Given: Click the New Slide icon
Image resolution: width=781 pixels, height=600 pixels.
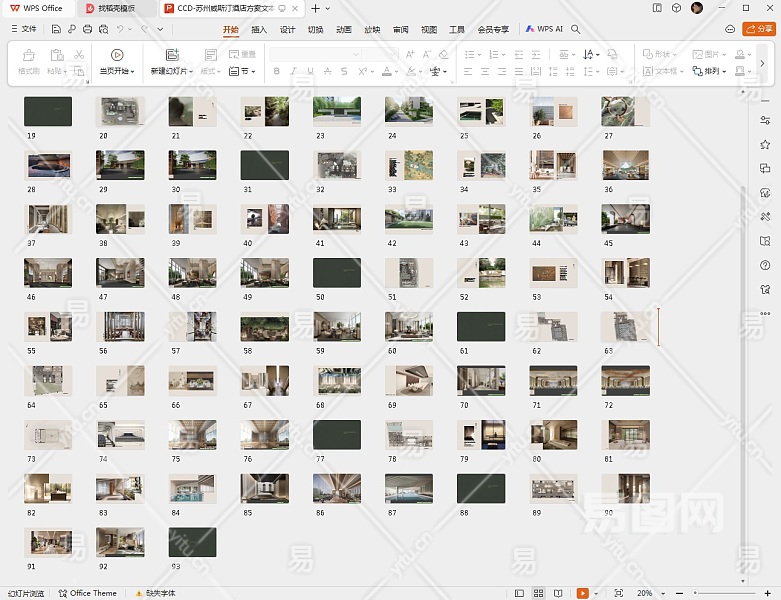Looking at the screenshot, I should 171,56.
